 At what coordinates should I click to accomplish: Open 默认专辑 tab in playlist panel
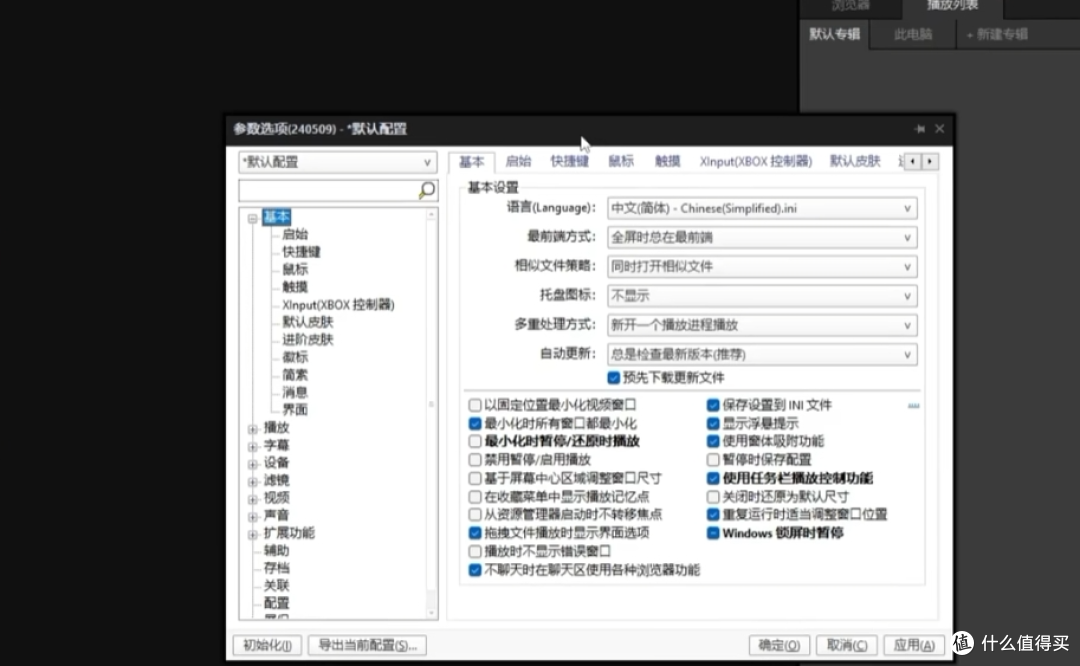[834, 34]
